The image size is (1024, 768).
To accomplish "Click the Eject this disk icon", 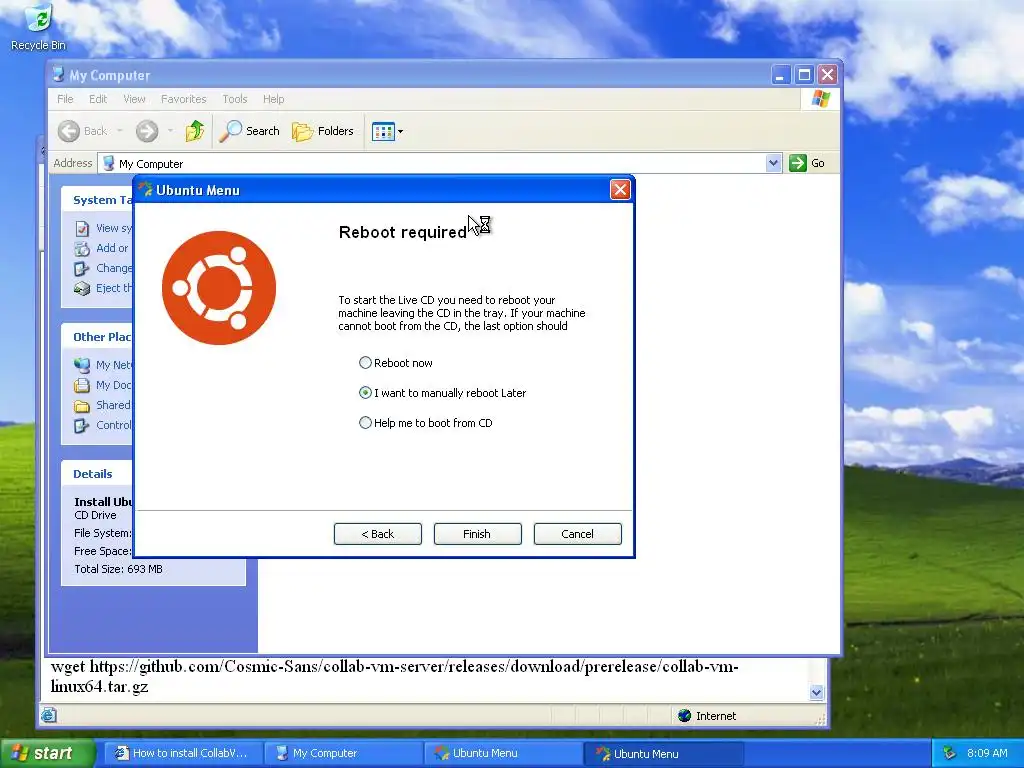I will (x=82, y=288).
